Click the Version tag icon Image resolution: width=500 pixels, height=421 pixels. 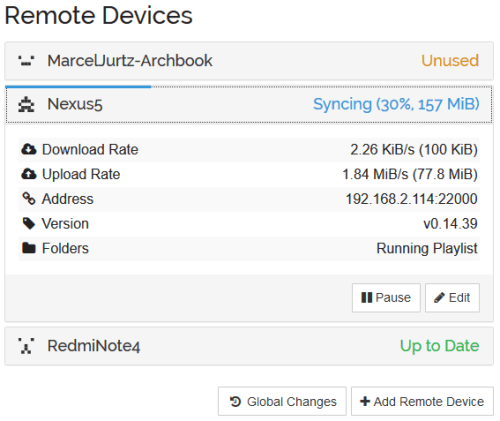[29, 223]
